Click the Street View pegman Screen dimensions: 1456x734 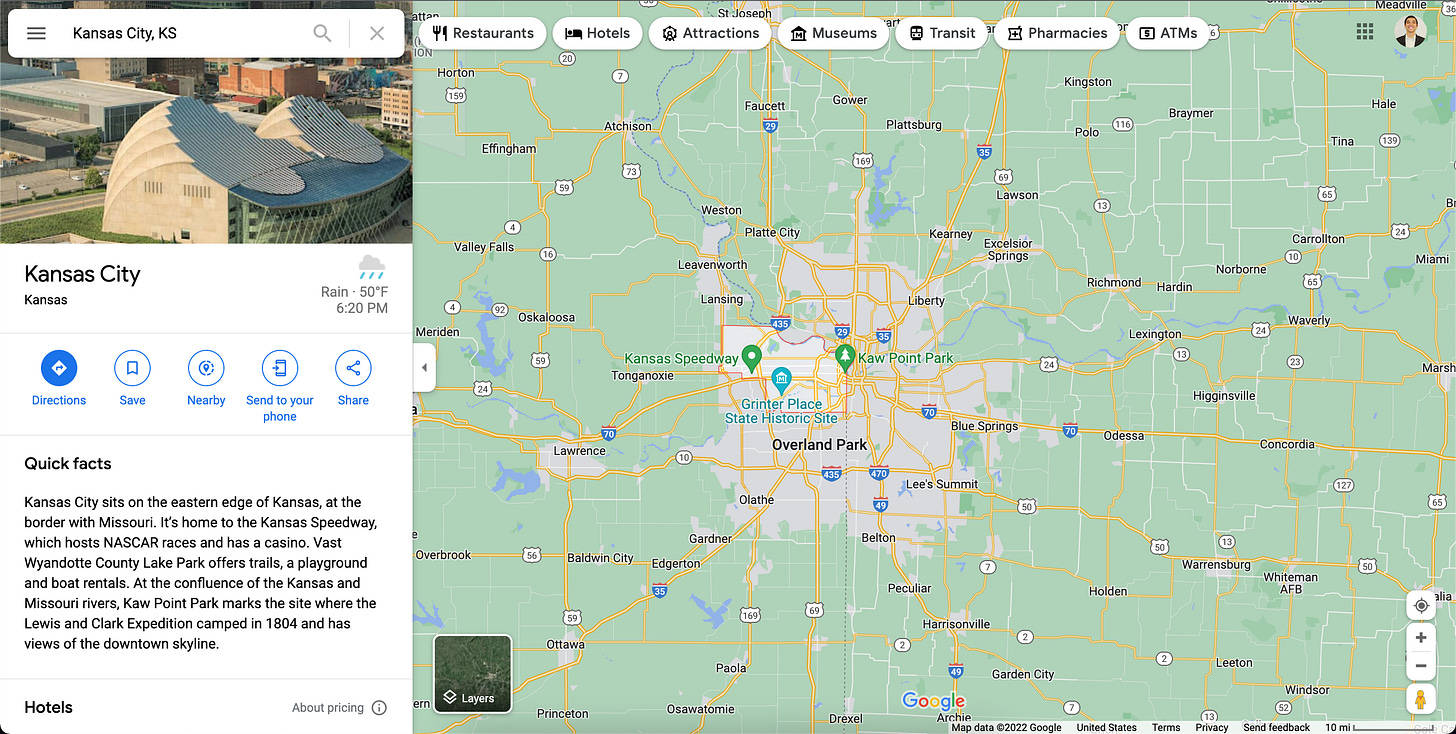point(1421,699)
